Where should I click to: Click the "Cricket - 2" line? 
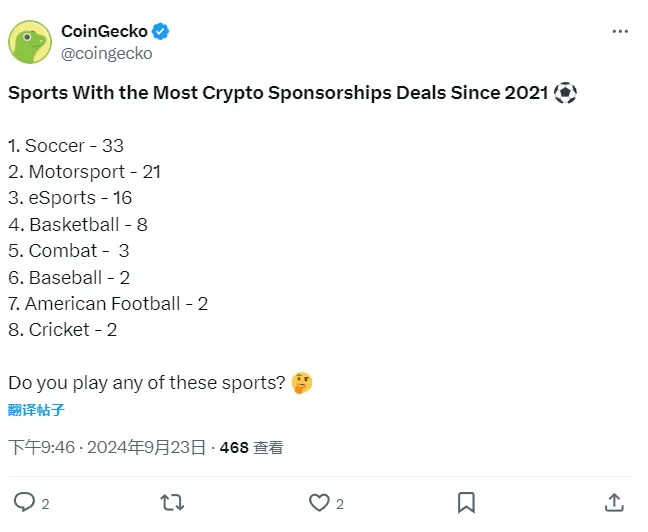[62, 329]
